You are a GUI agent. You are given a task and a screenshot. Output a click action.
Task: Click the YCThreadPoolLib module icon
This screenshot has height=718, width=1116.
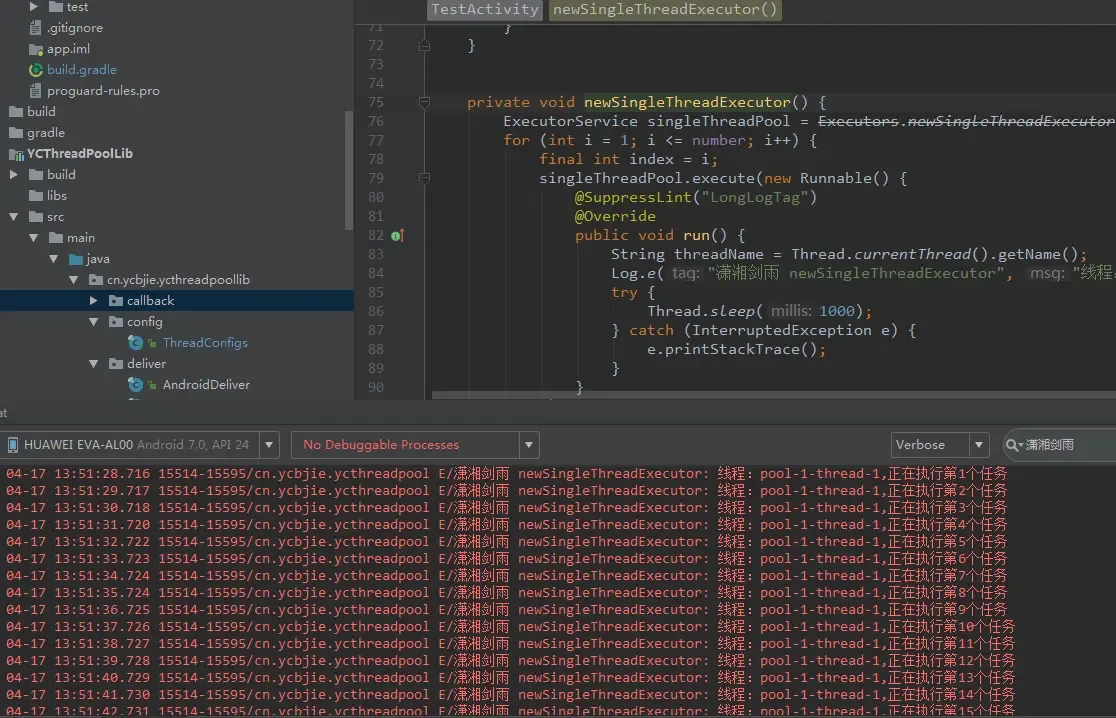(x=16, y=154)
